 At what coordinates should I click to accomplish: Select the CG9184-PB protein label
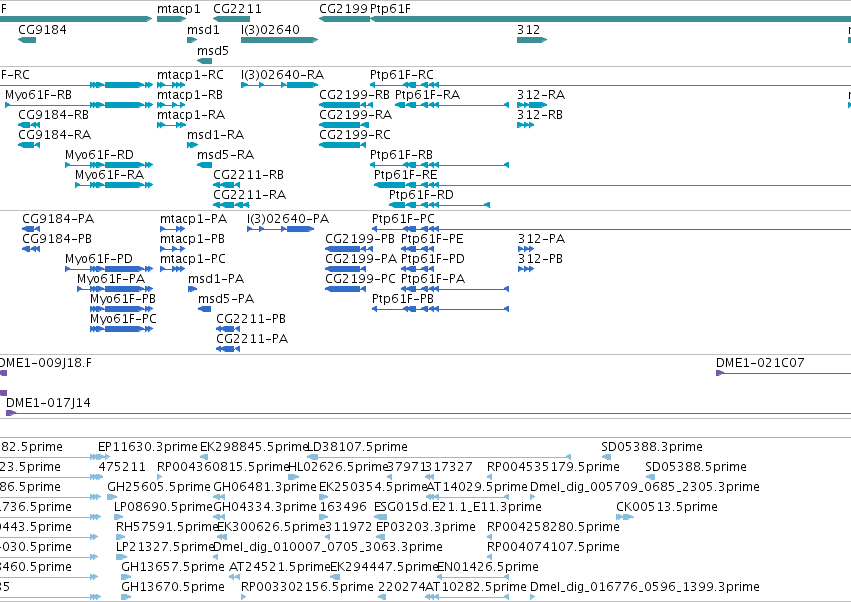coord(57,239)
